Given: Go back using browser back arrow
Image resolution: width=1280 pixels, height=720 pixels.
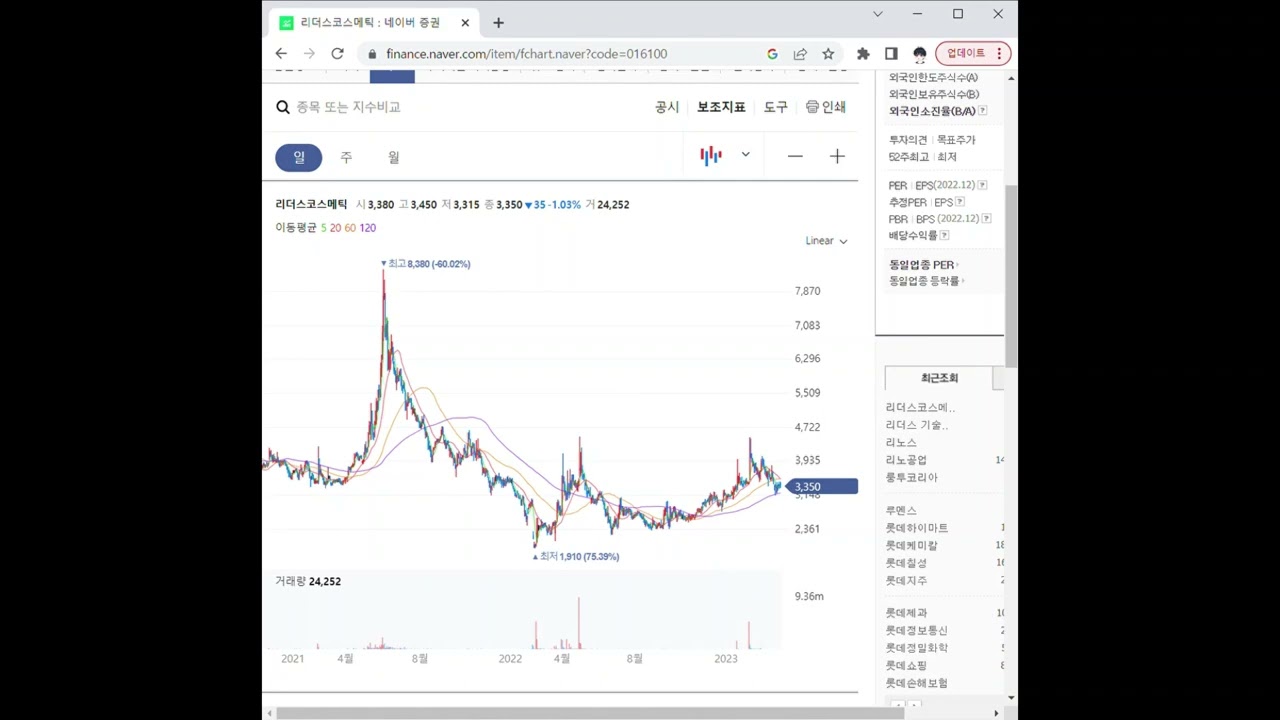Looking at the screenshot, I should pyautogui.click(x=281, y=54).
